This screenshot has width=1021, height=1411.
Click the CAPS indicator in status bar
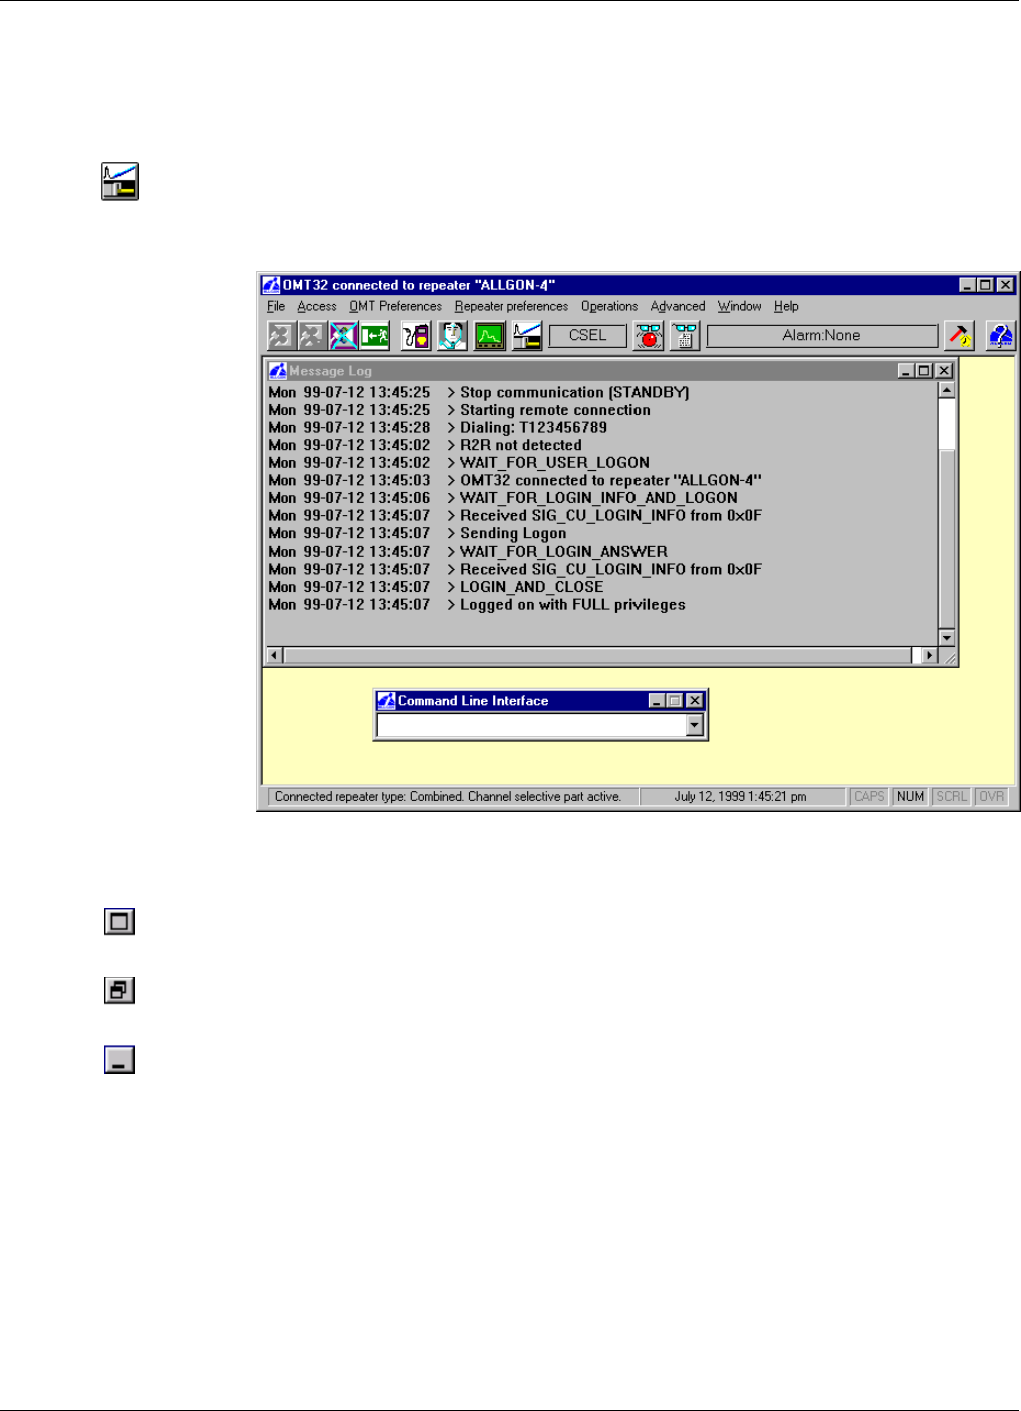tap(869, 797)
